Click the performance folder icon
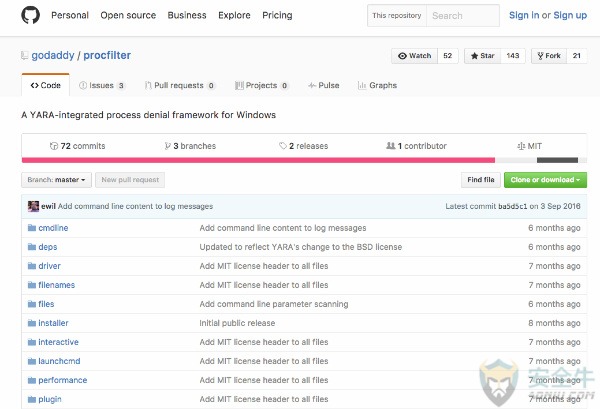Screen dimensions: 600x409 [32, 380]
